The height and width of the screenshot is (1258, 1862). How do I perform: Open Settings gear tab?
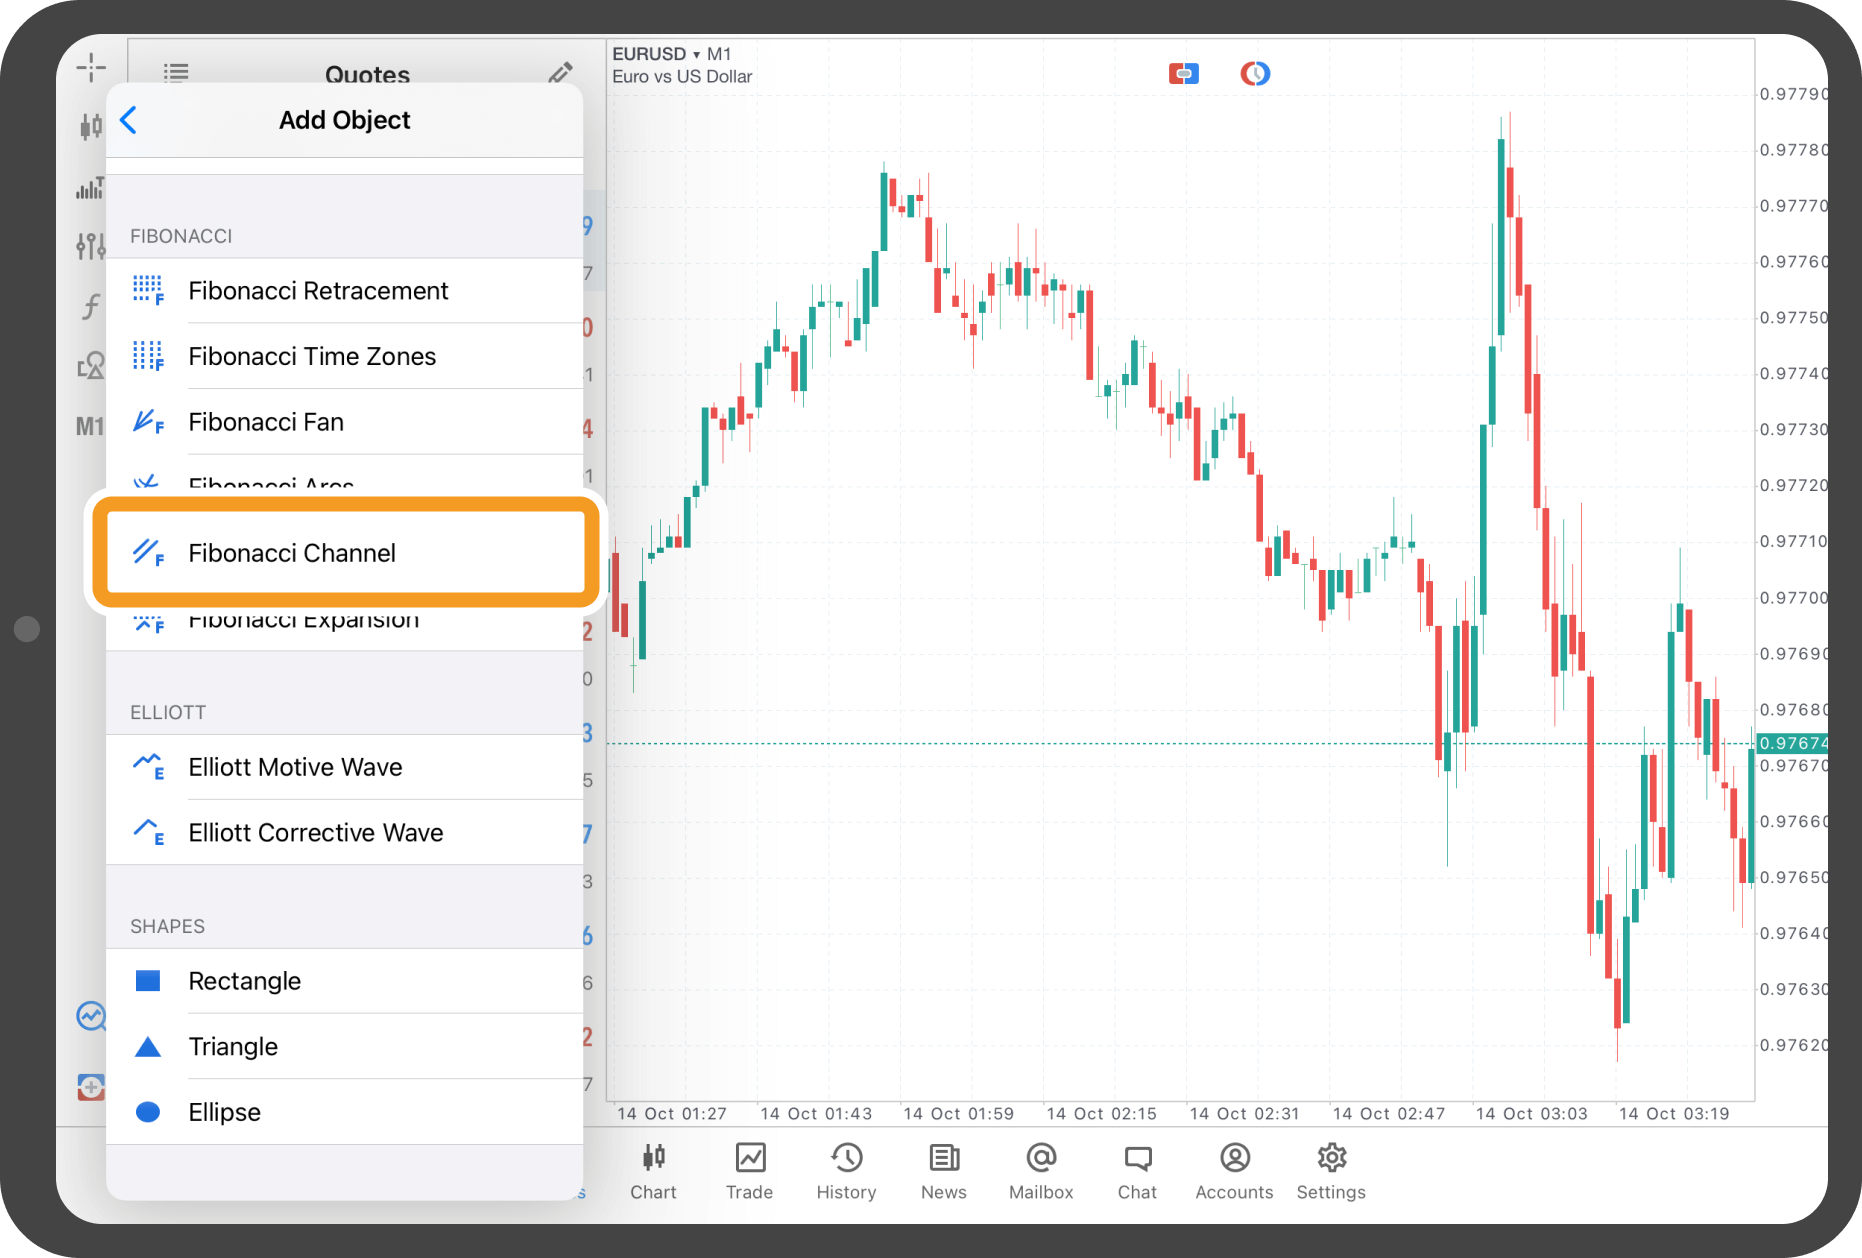coord(1331,1171)
